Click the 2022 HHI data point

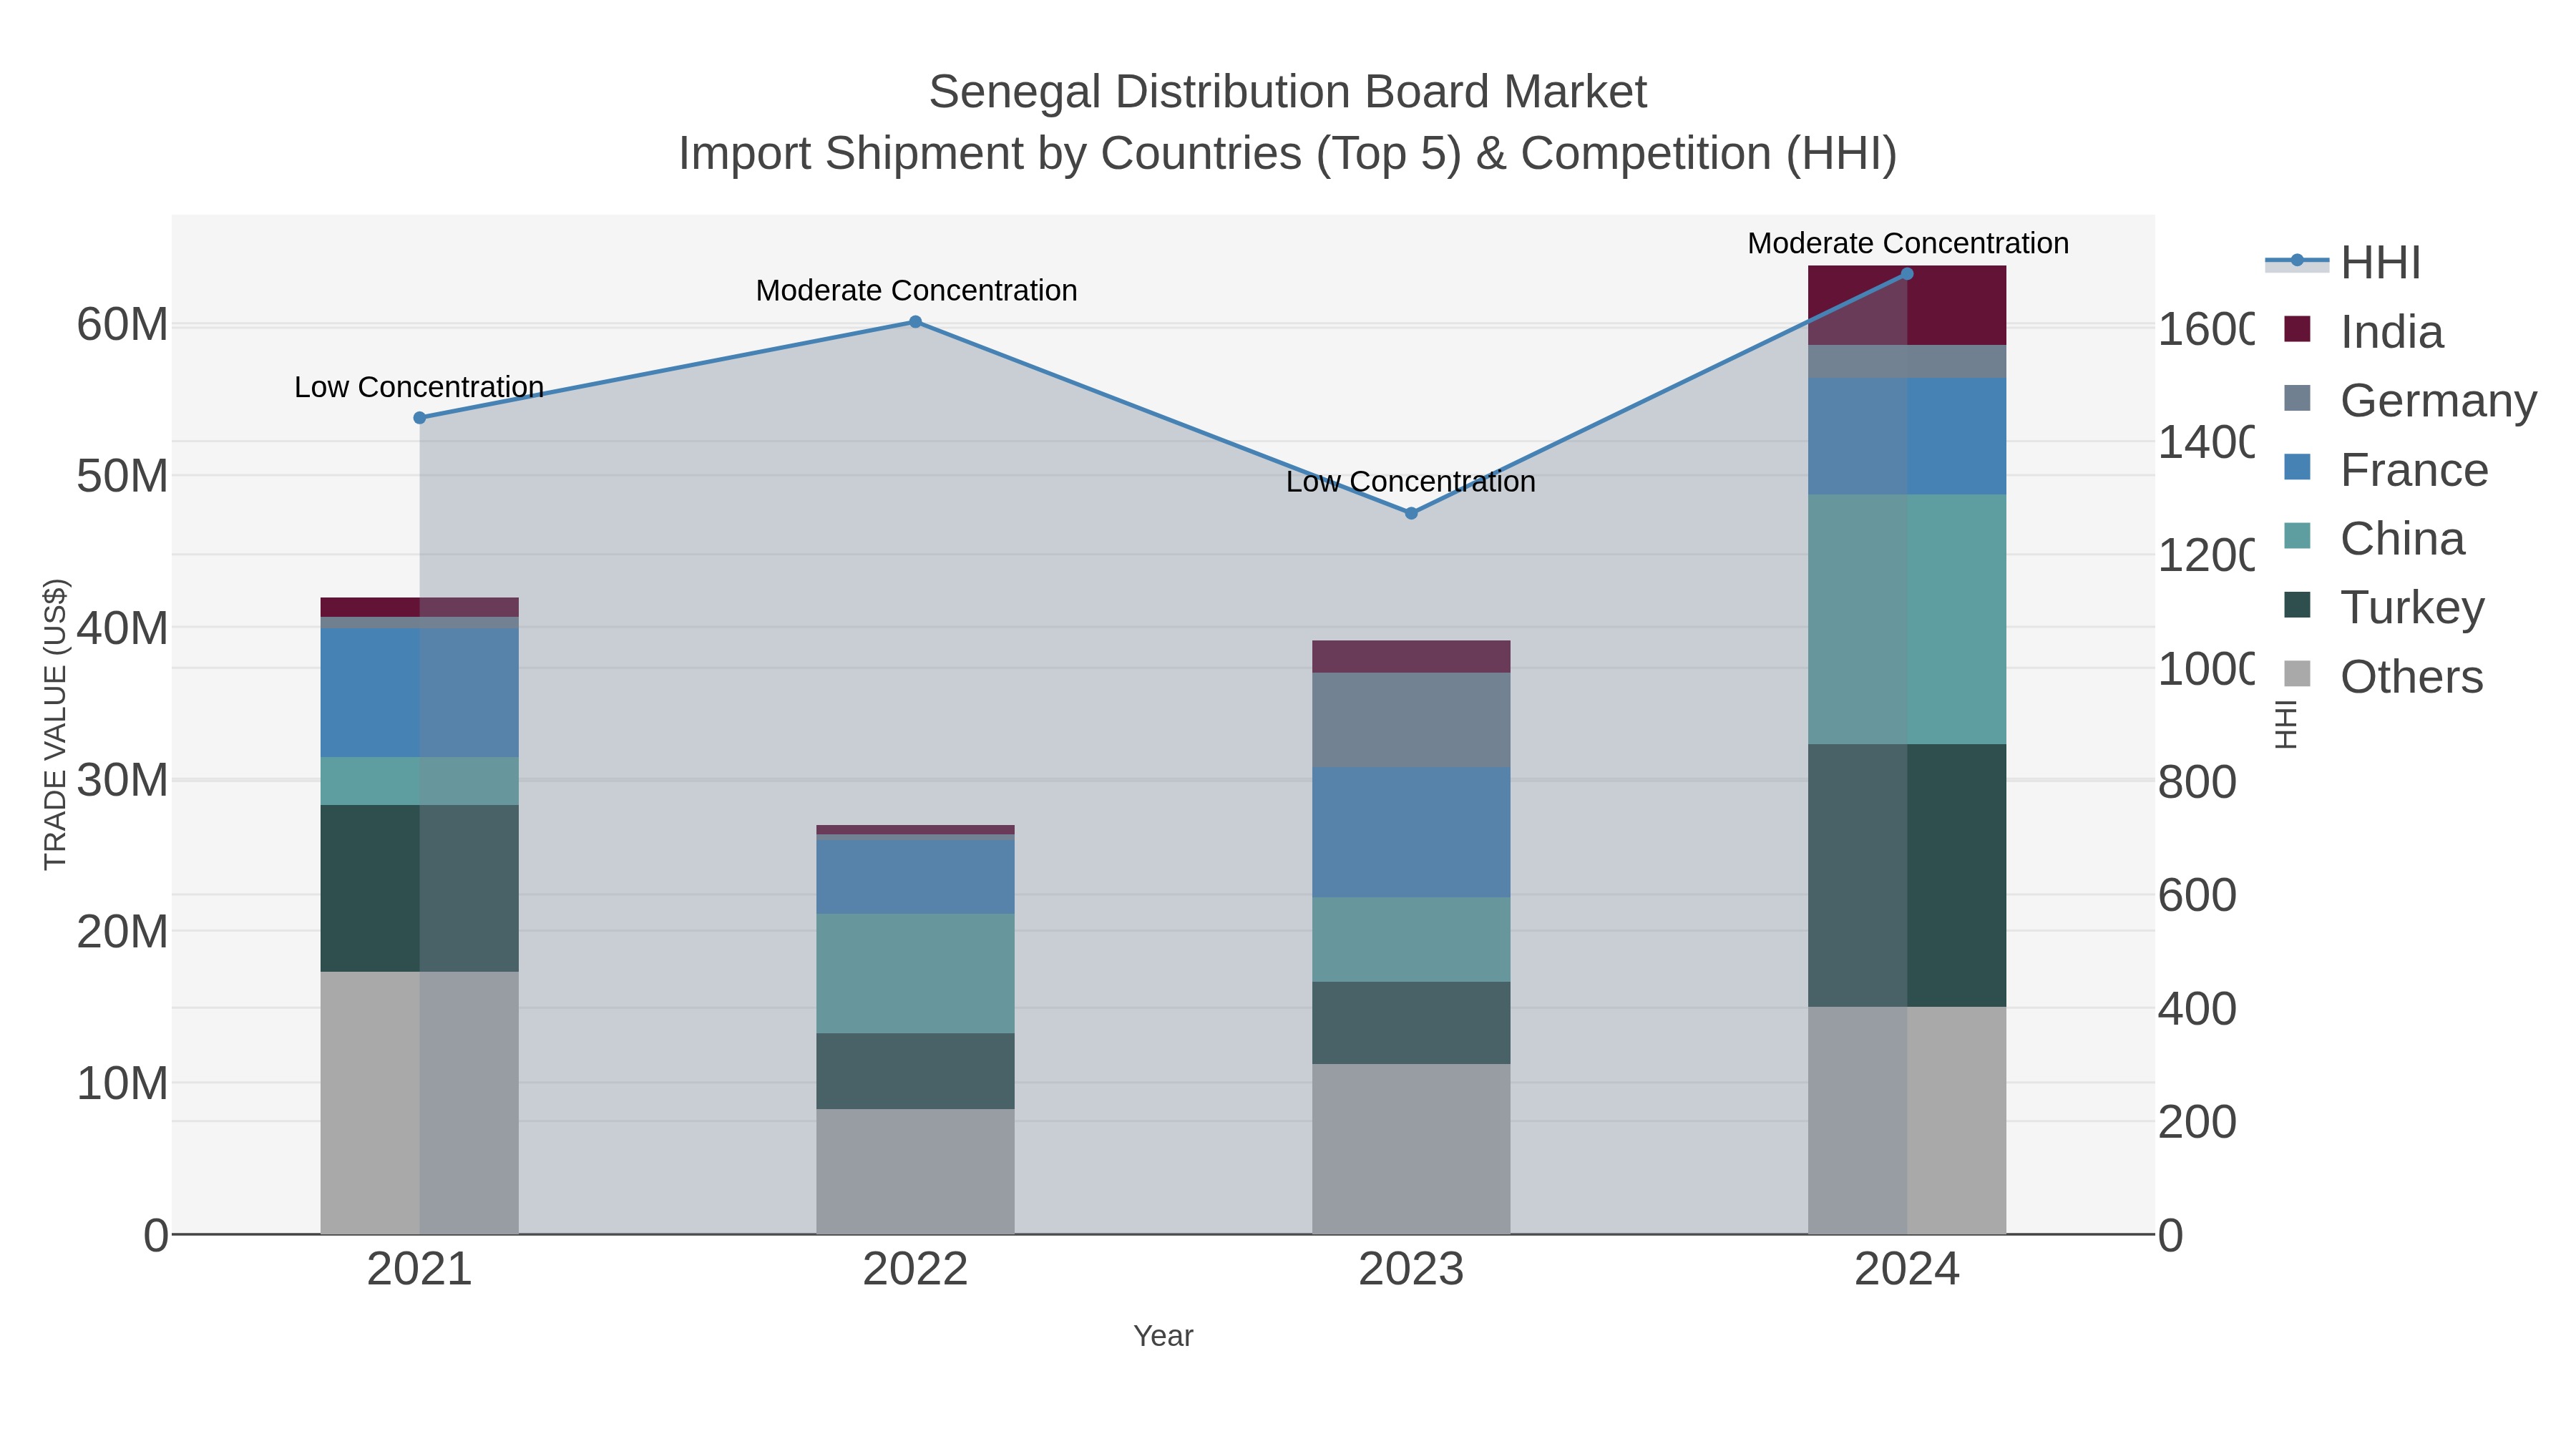point(915,322)
